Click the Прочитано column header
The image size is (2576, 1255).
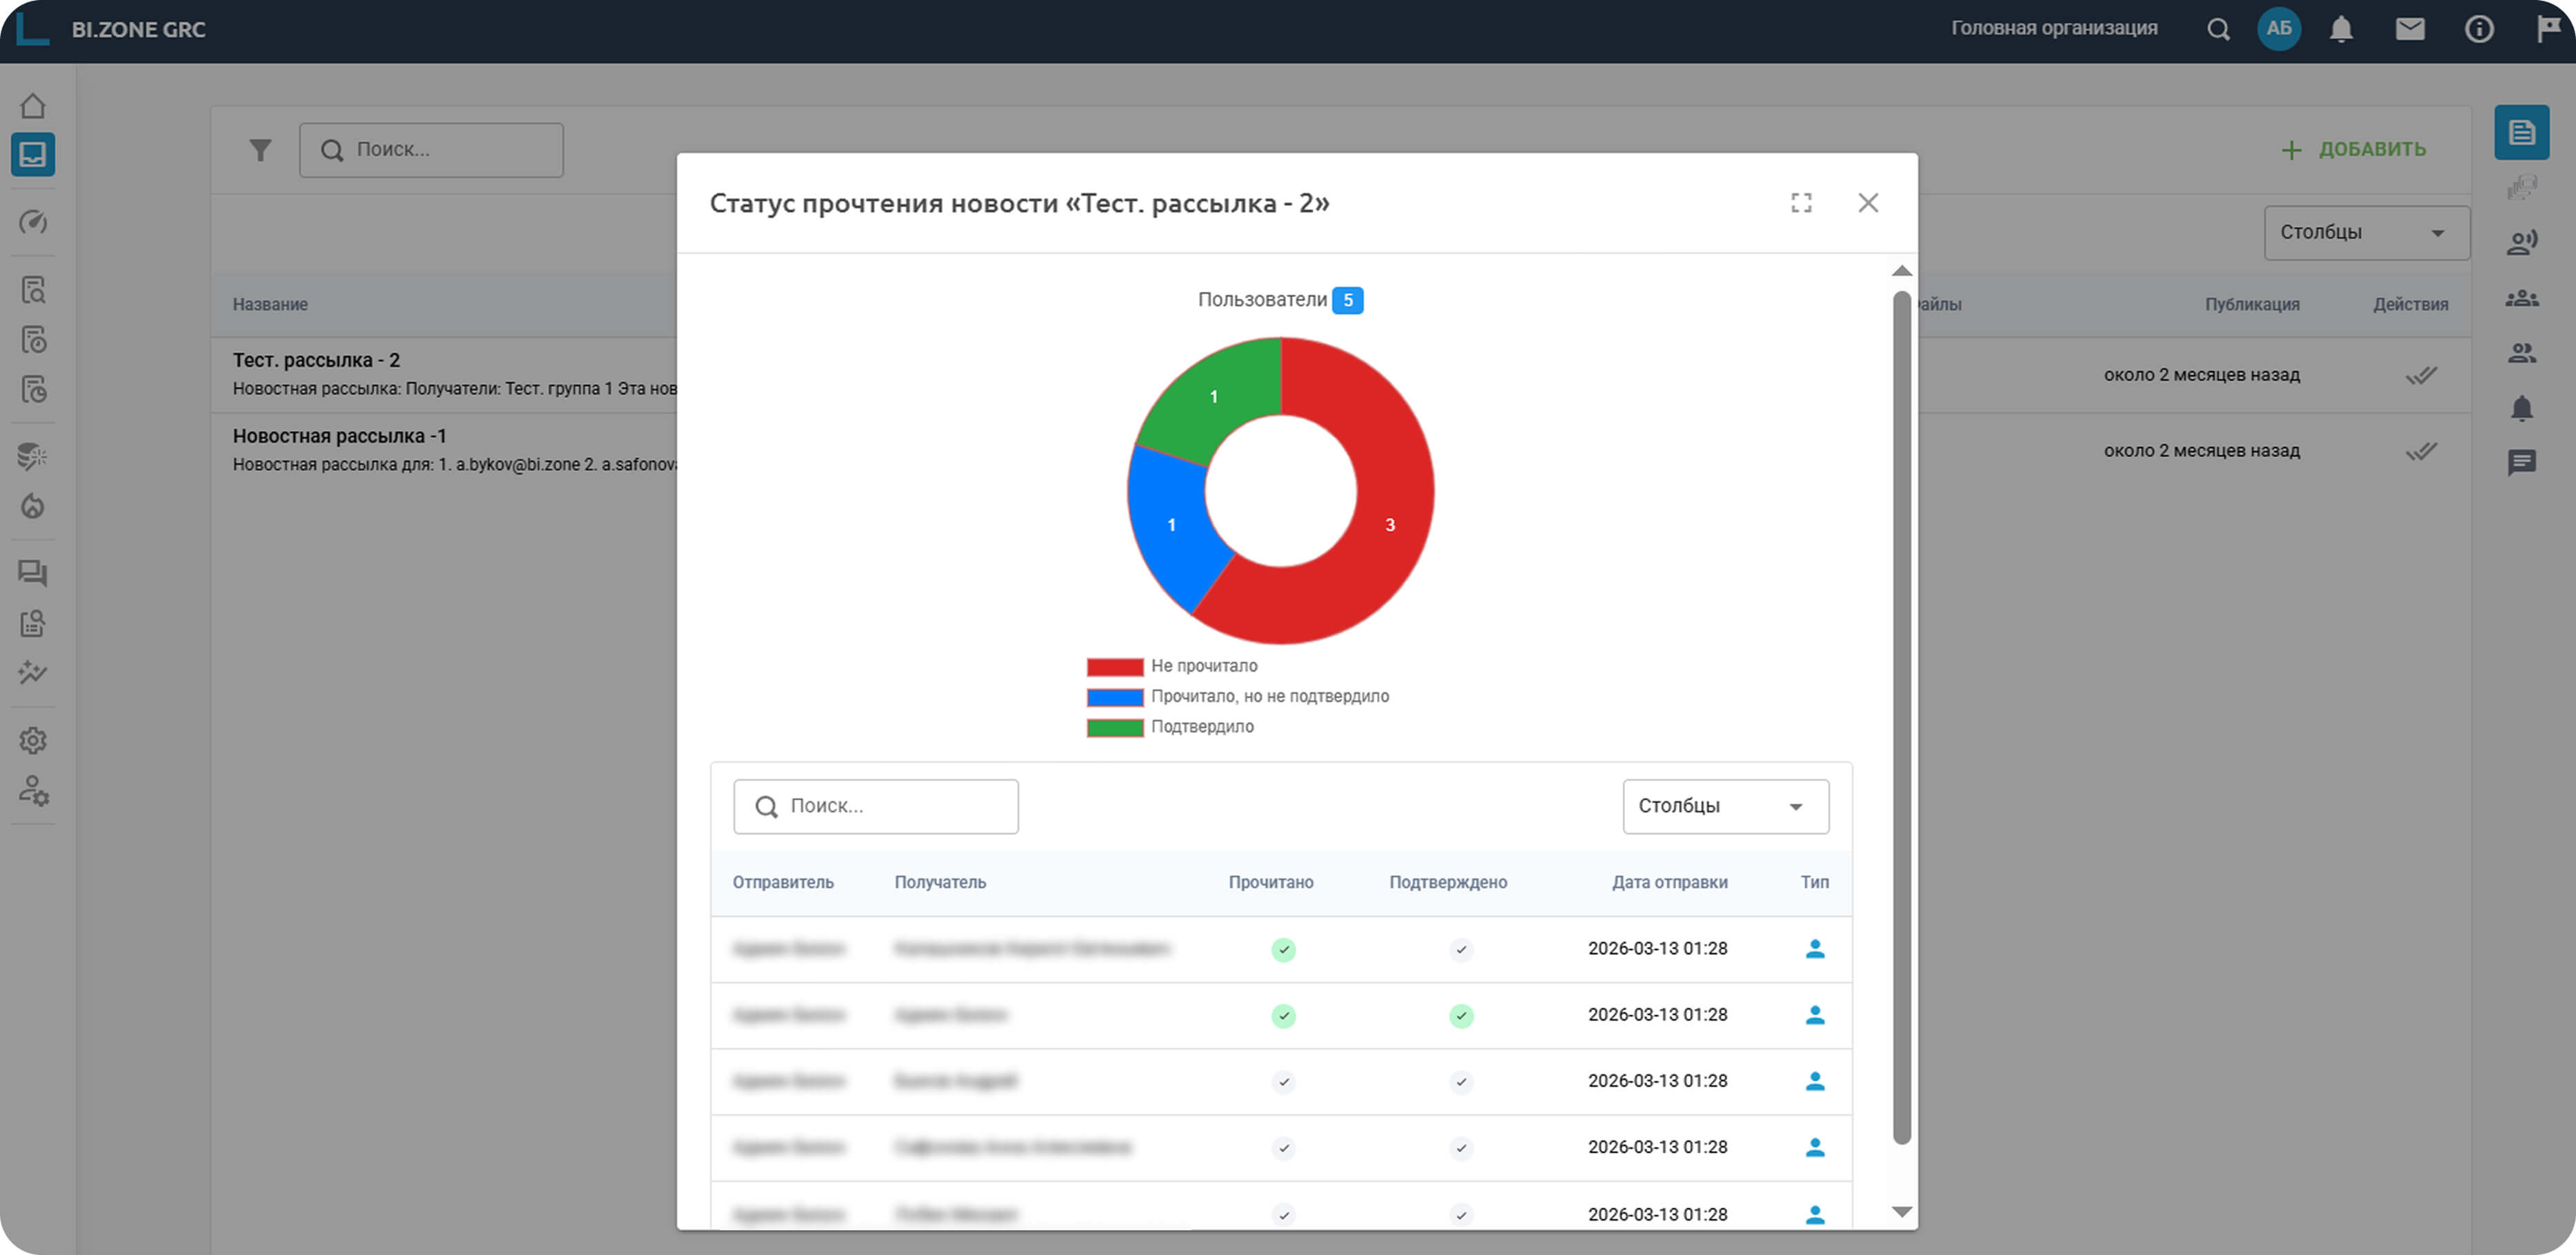tap(1271, 882)
